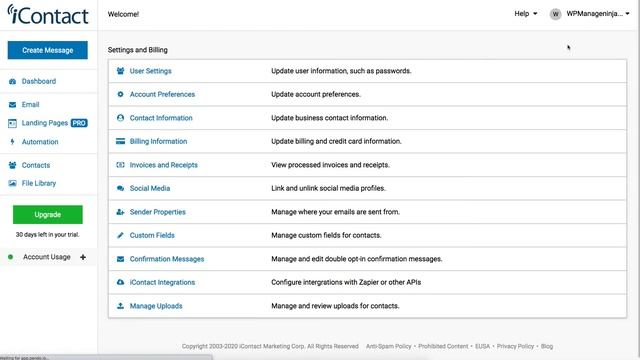Image resolution: width=640 pixels, height=360 pixels.
Task: Click 'Configure intergrations with Zapier' description
Action: click(346, 282)
